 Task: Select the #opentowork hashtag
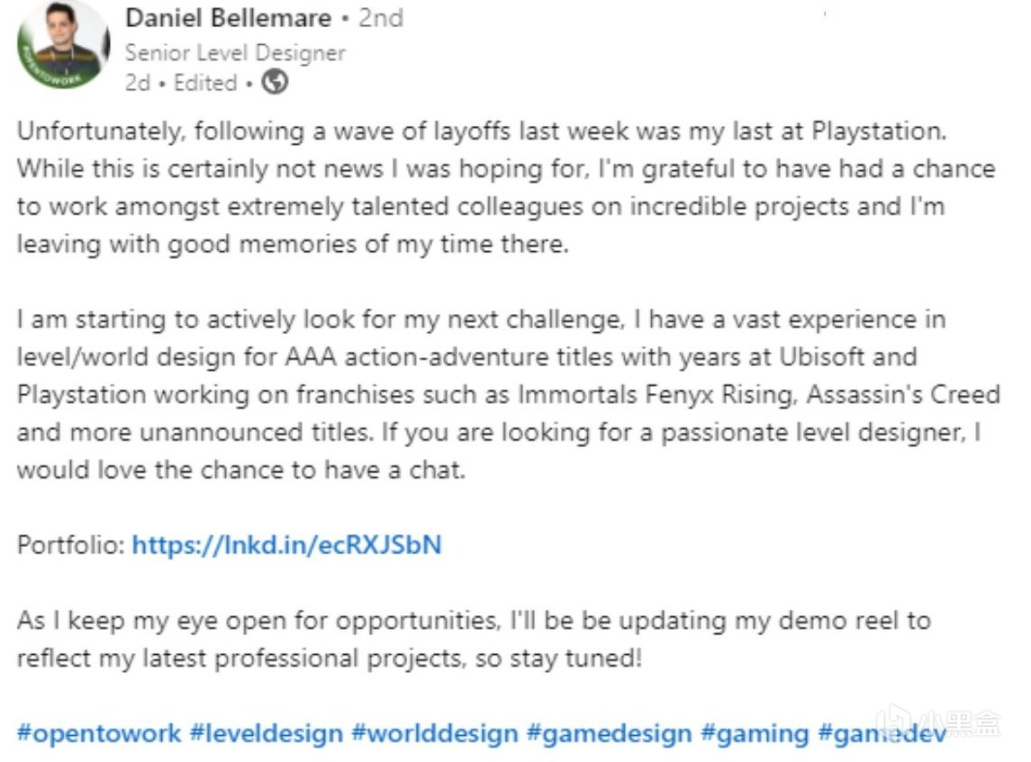(99, 733)
